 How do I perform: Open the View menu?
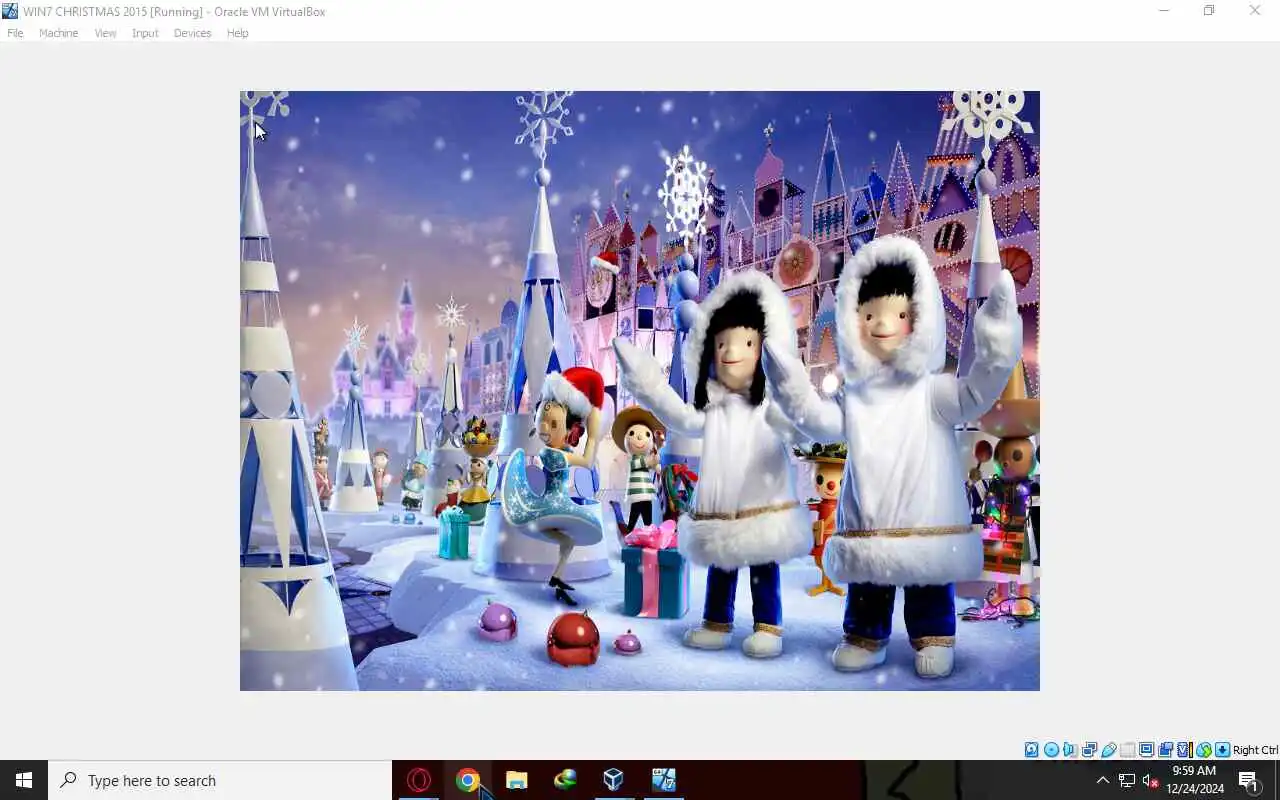click(105, 33)
